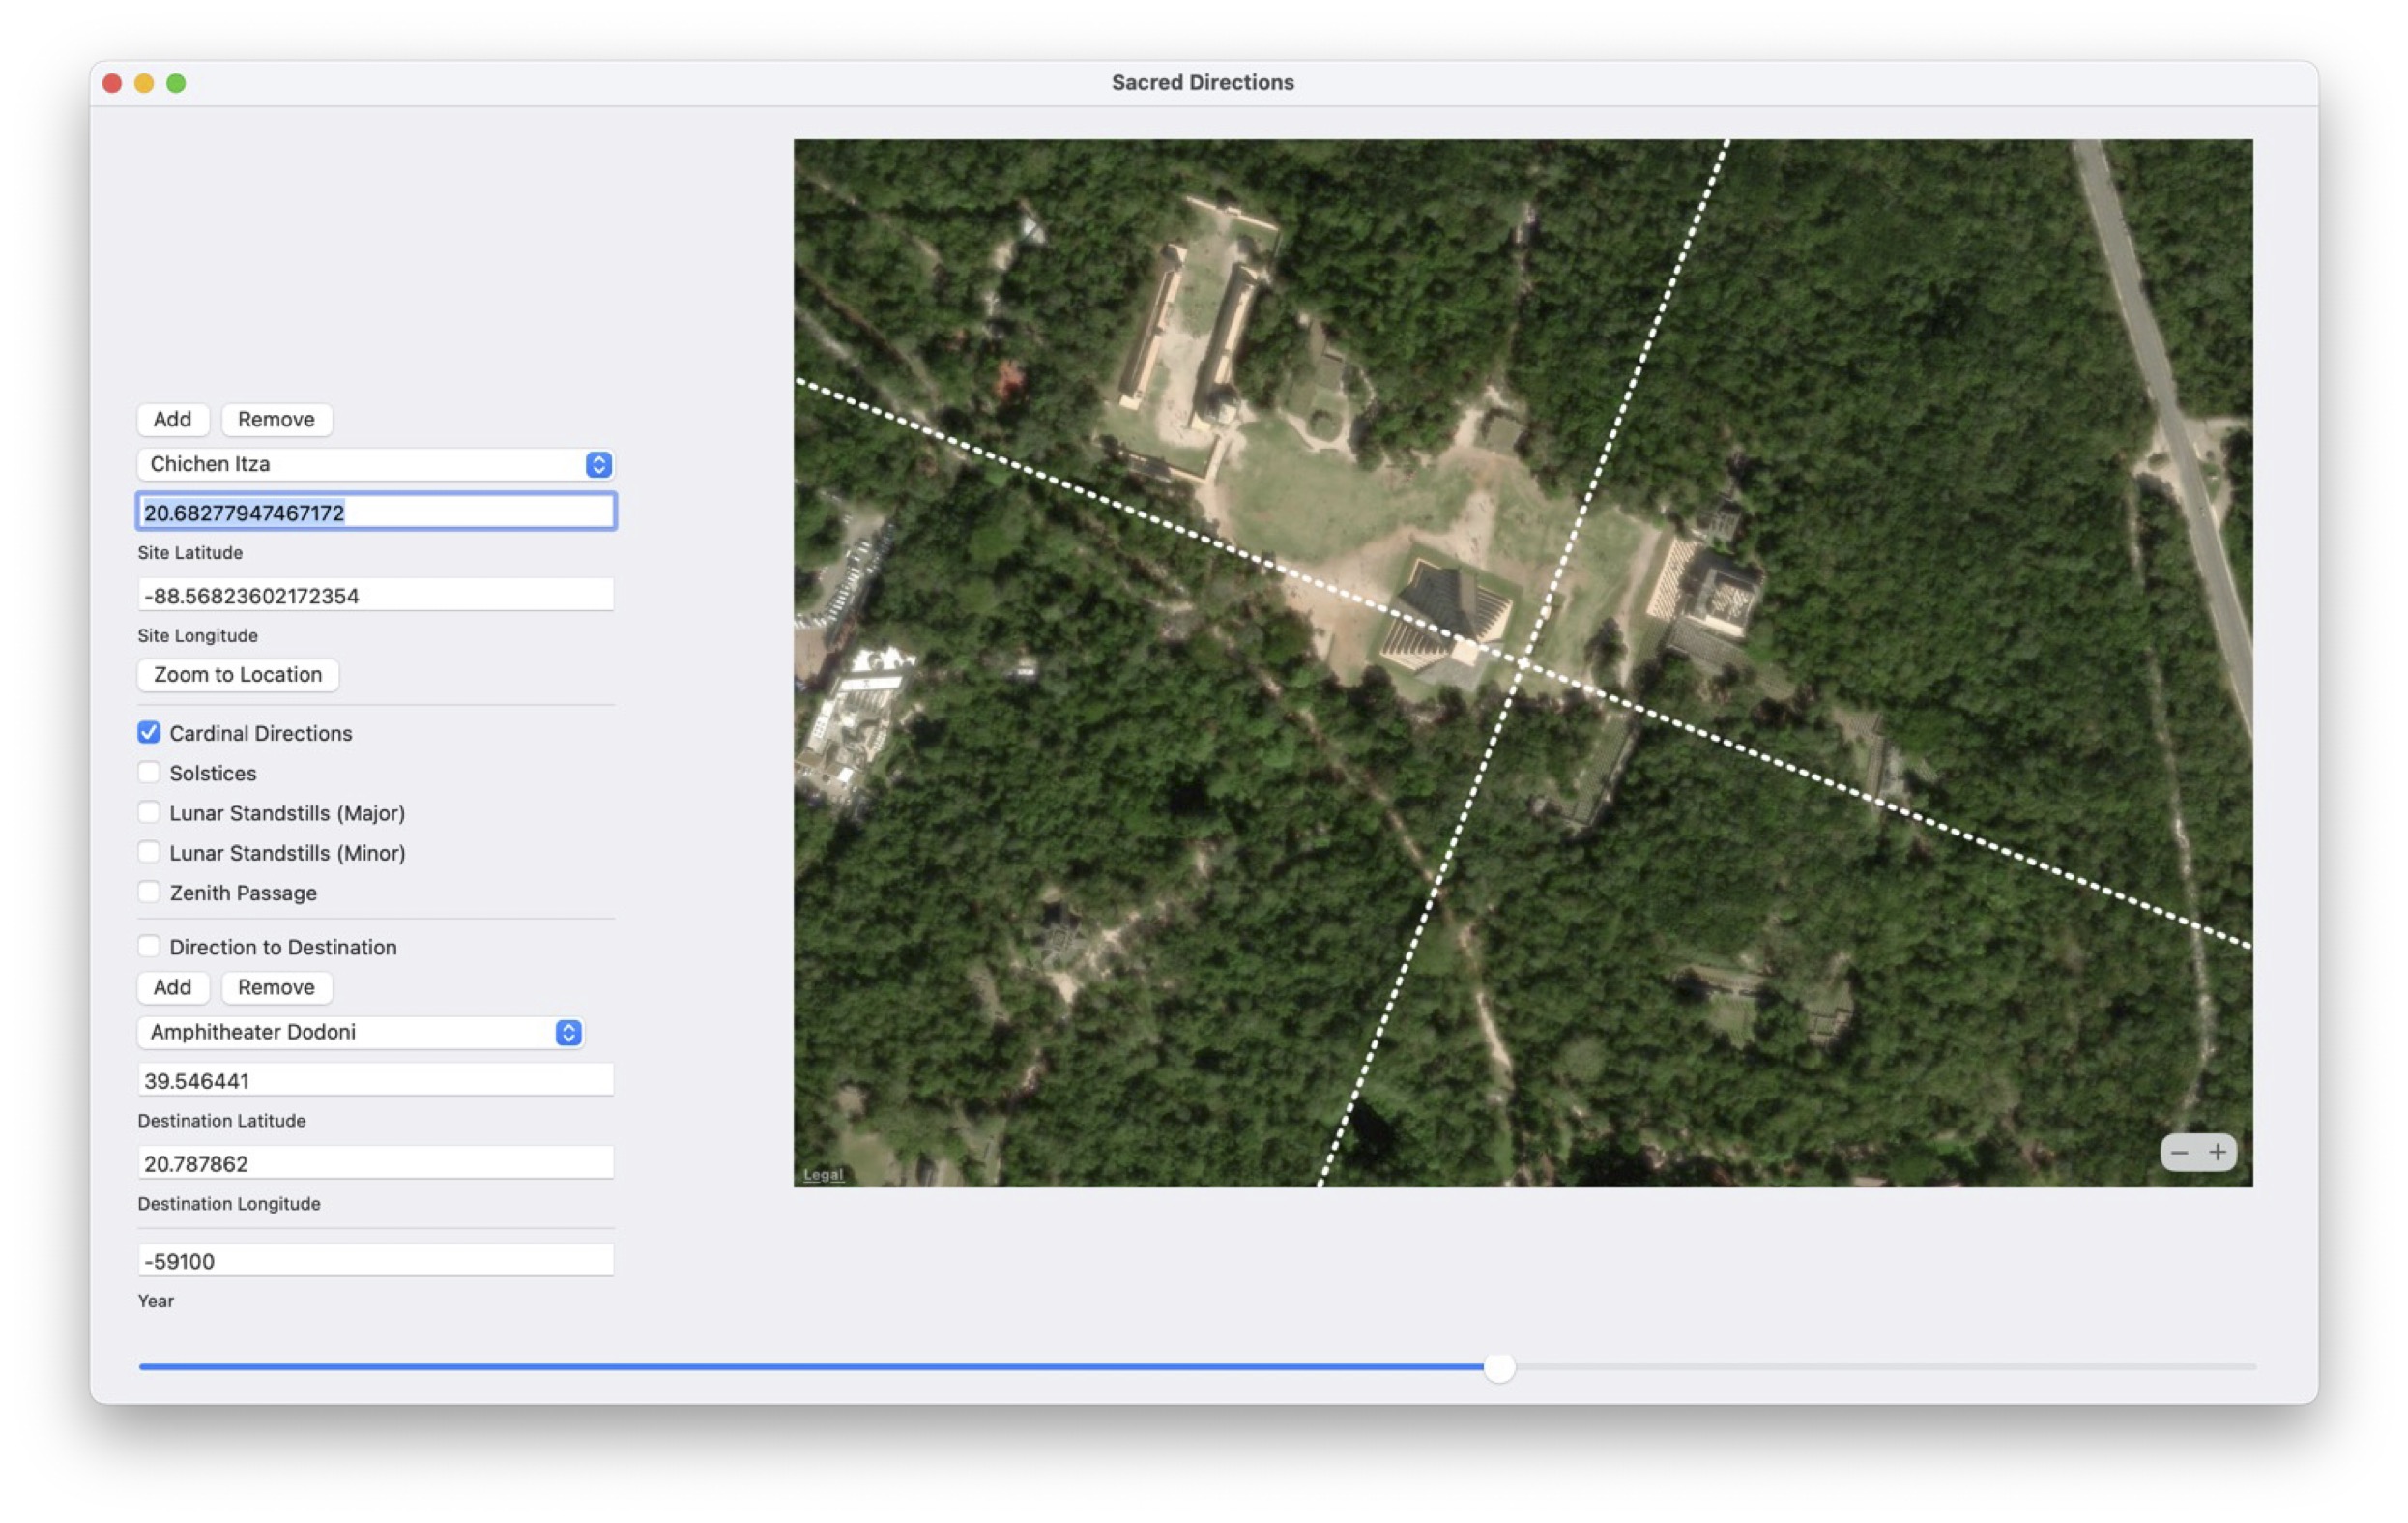Turn on Zenith Passage checkbox
Image resolution: width=2408 pixels, height=1523 pixels.
click(x=149, y=892)
